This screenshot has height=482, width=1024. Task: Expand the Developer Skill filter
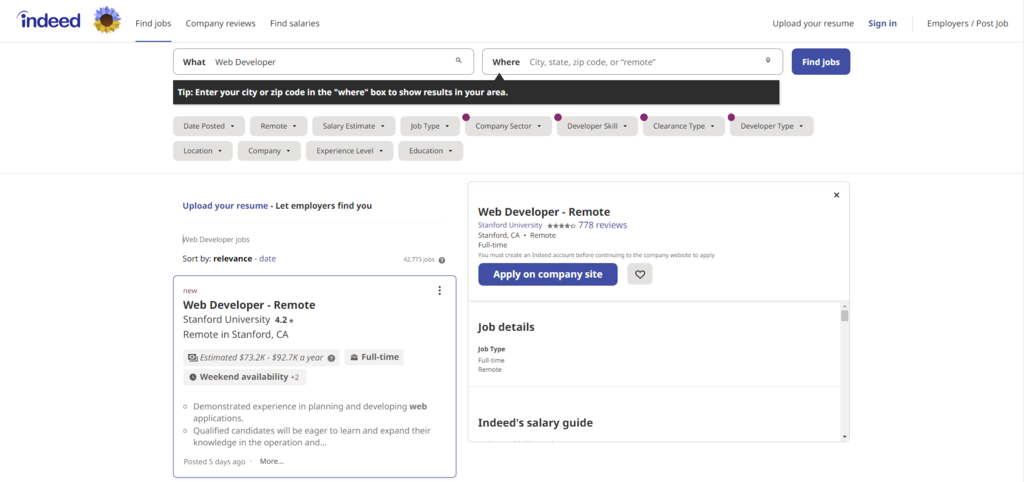click(598, 126)
